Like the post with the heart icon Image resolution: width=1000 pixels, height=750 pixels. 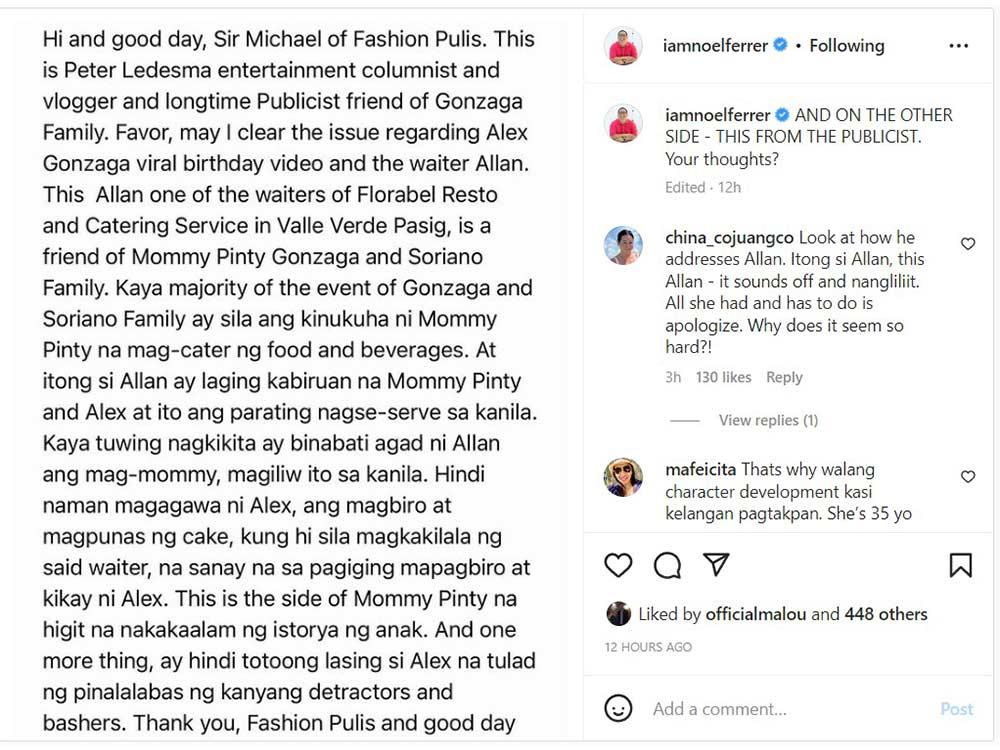point(619,565)
